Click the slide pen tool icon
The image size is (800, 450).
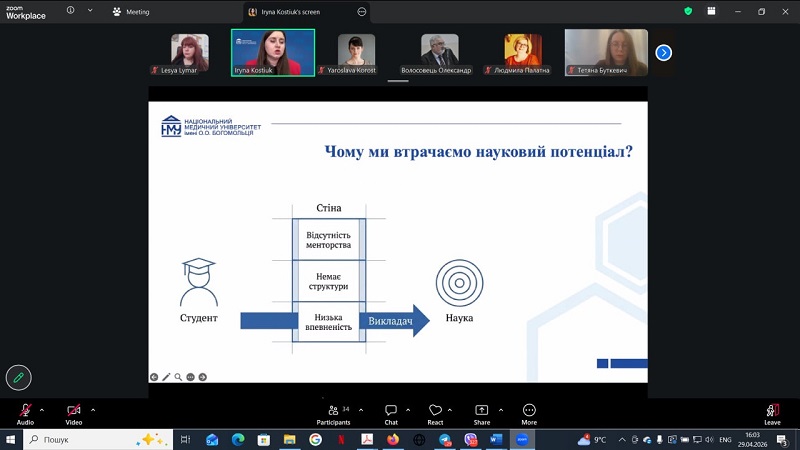[x=166, y=377]
